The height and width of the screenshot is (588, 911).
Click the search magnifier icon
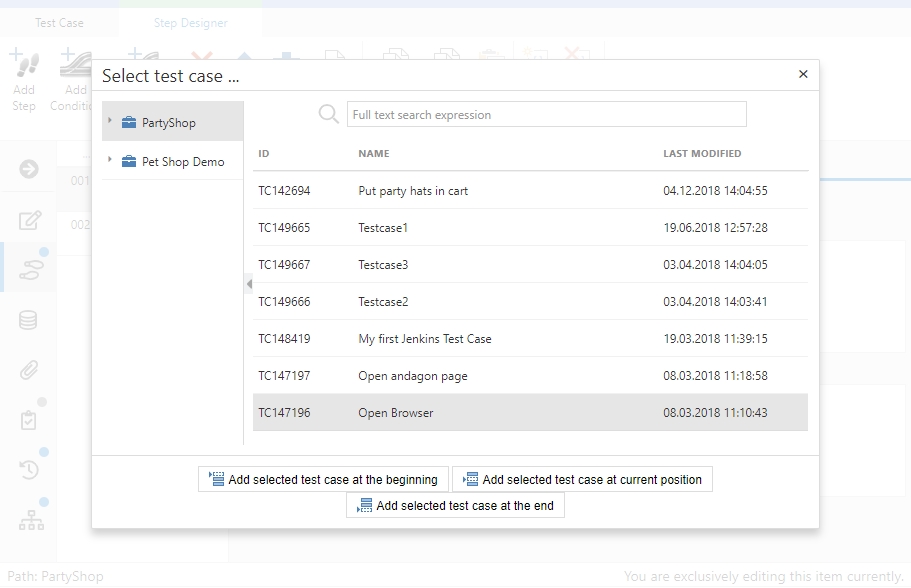[328, 115]
